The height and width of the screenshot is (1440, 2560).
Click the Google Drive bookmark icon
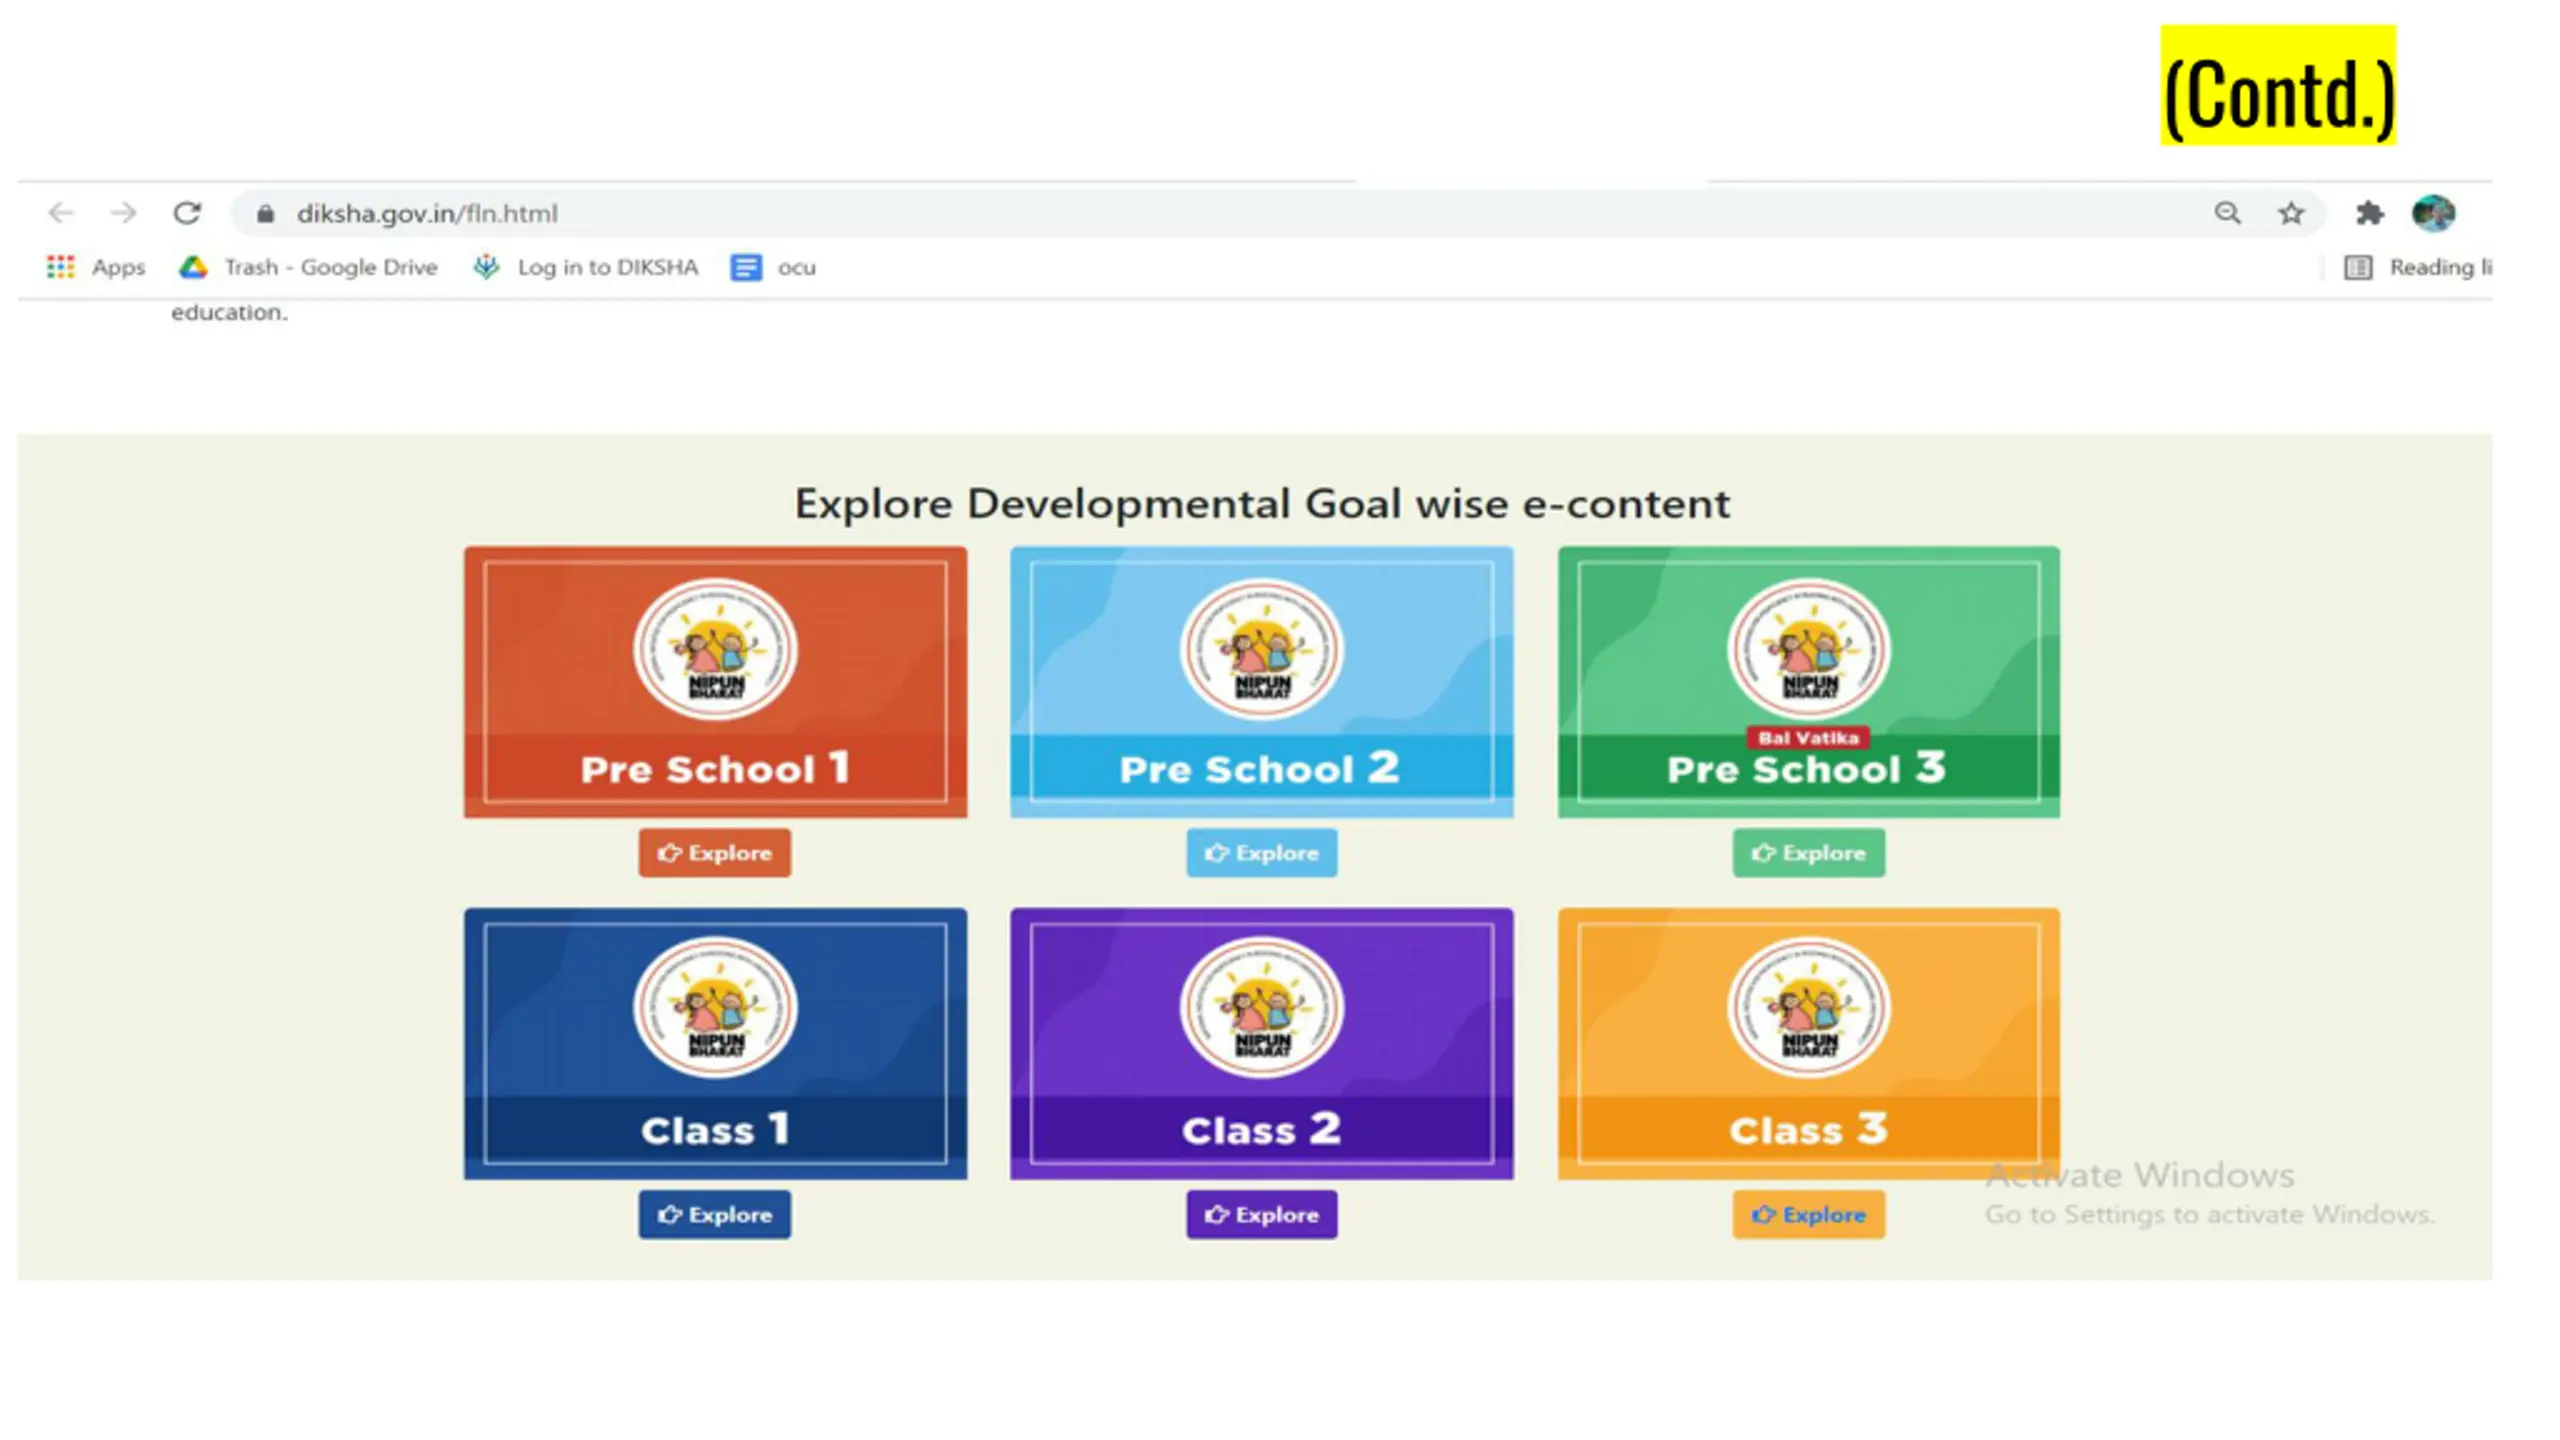[193, 267]
